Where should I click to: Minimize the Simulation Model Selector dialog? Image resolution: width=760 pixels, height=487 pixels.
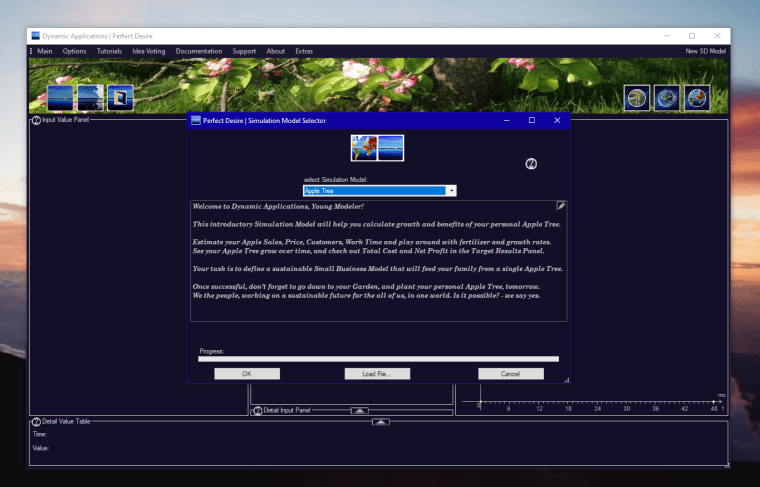point(507,120)
